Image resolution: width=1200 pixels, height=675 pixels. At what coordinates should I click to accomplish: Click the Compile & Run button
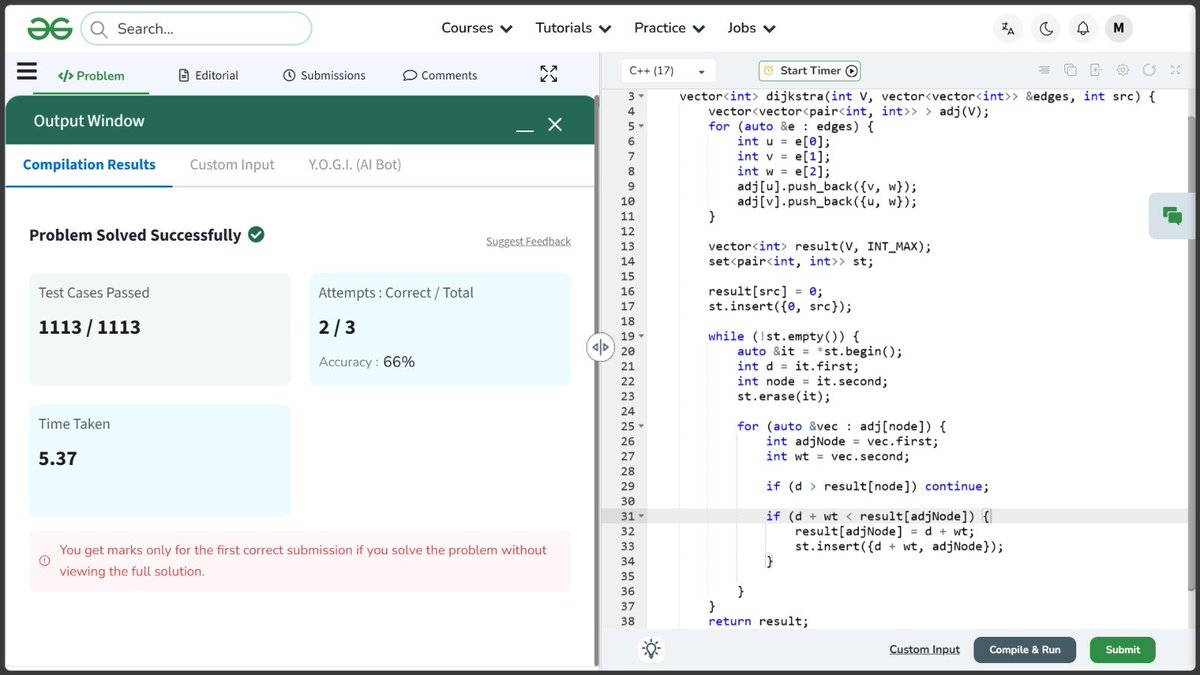[x=1025, y=649]
